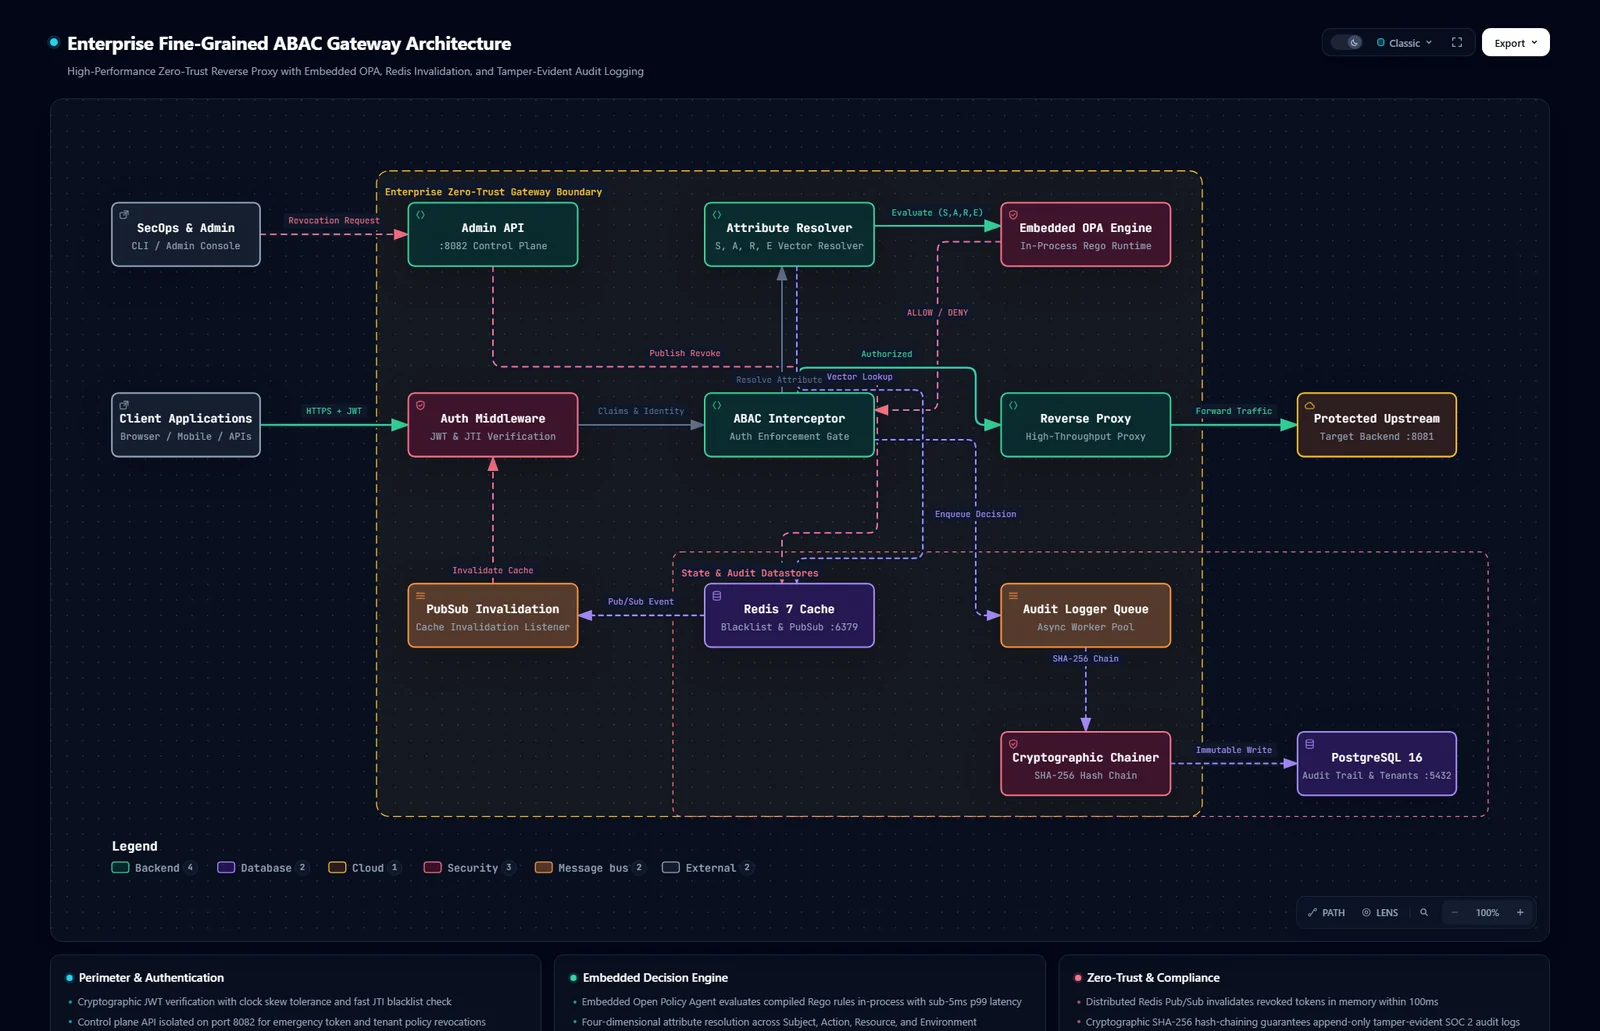Screen dimensions: 1600x1031
Task: Toggle the dark mode moon switch
Action: pos(1347,43)
